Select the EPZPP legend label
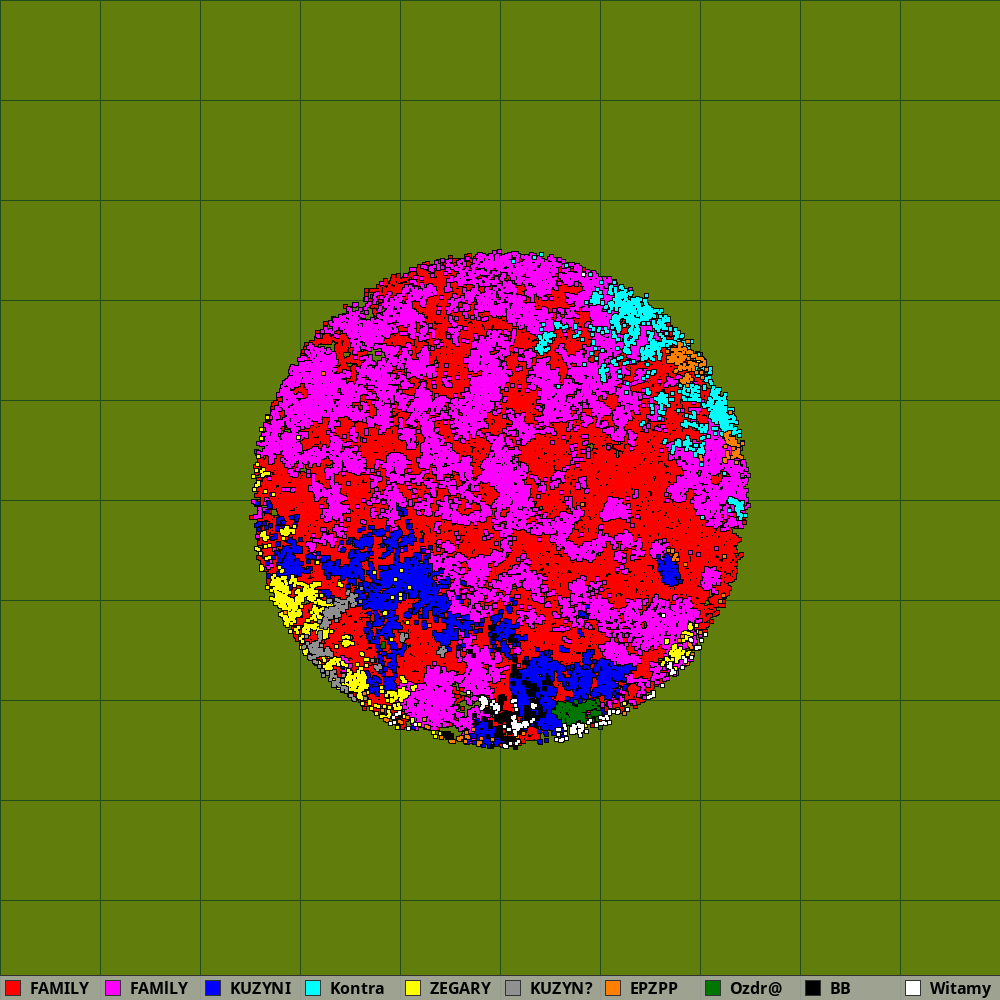1000x1000 pixels. point(654,988)
